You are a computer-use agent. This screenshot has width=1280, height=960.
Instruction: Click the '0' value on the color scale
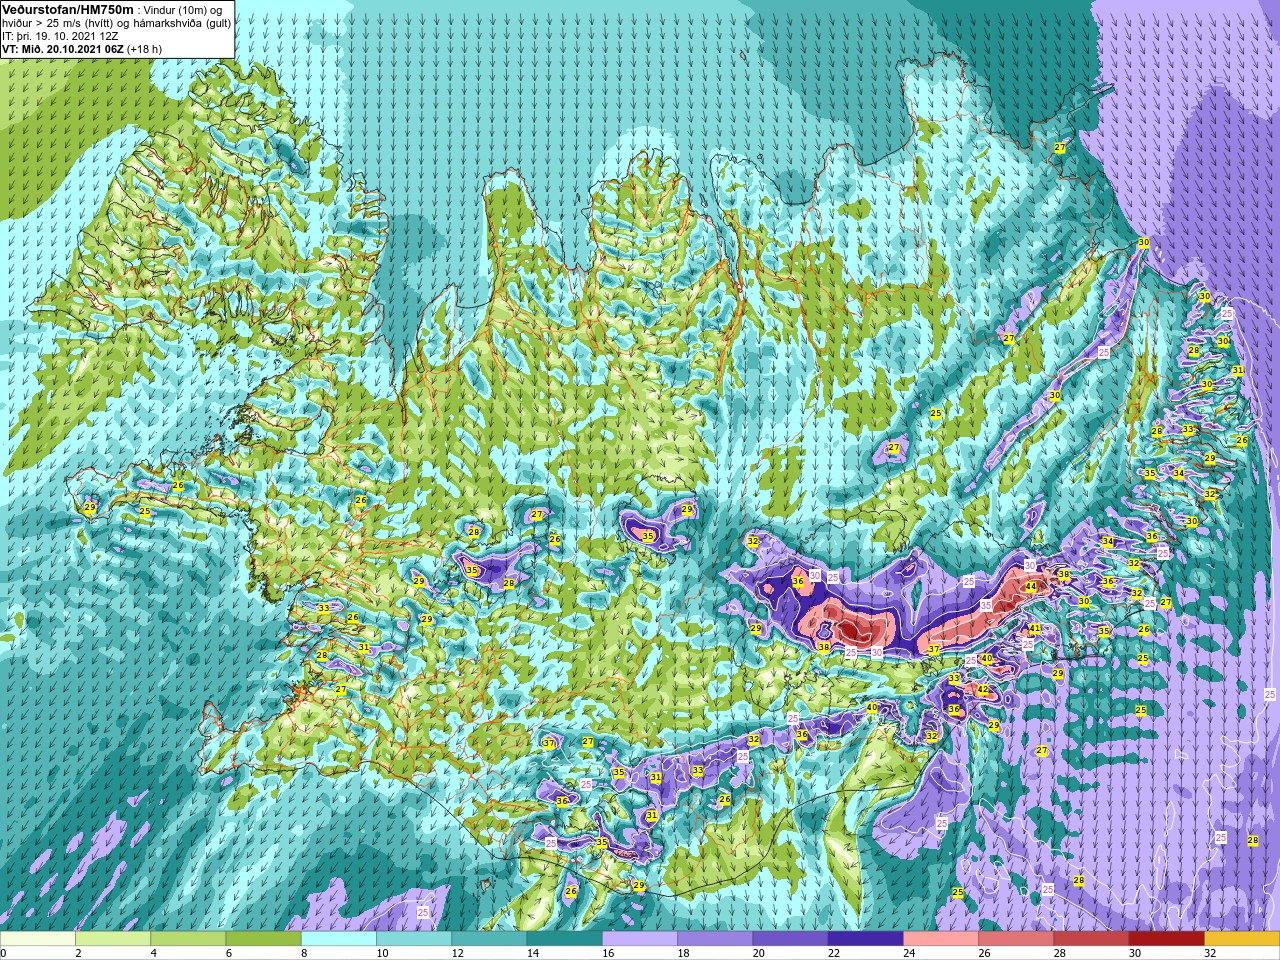4,953
